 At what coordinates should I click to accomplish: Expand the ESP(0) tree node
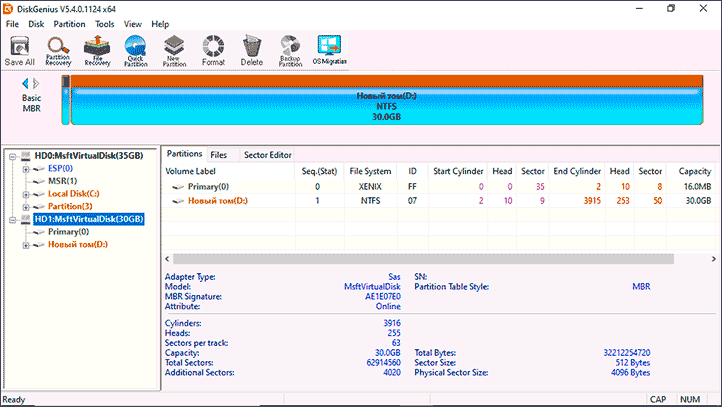click(26, 169)
